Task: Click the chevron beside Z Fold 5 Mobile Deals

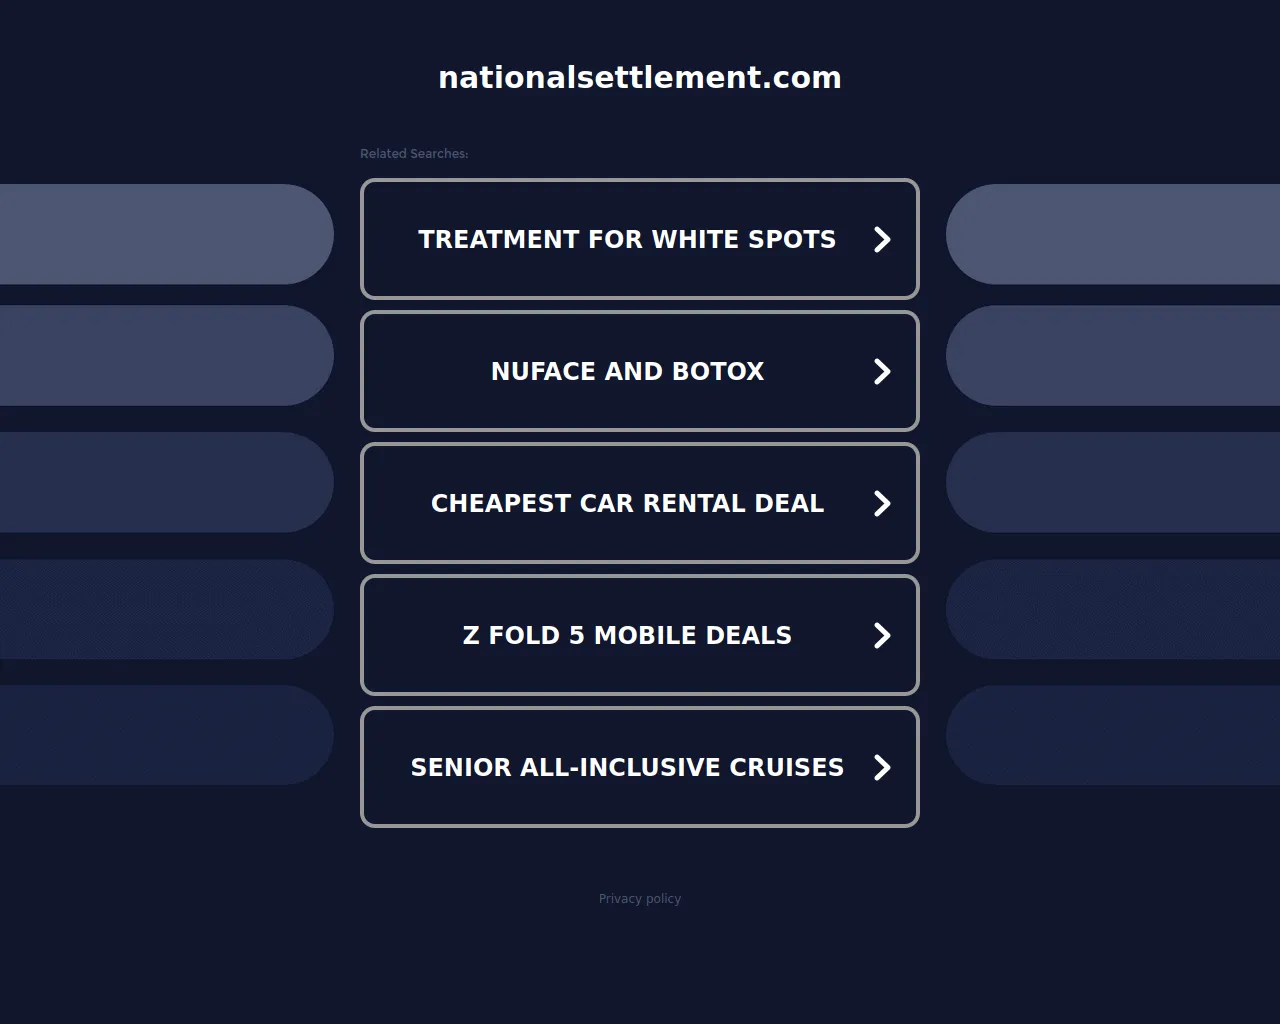Action: pyautogui.click(x=882, y=636)
